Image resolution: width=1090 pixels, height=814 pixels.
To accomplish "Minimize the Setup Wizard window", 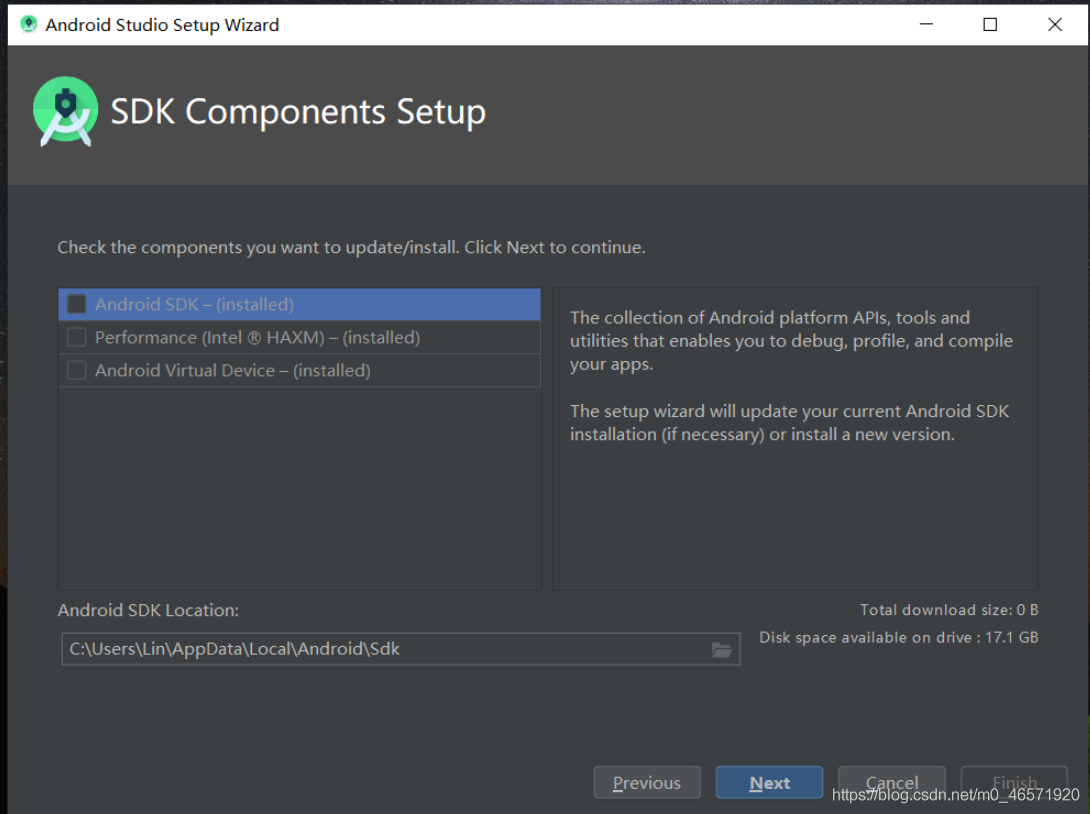I will [x=926, y=24].
